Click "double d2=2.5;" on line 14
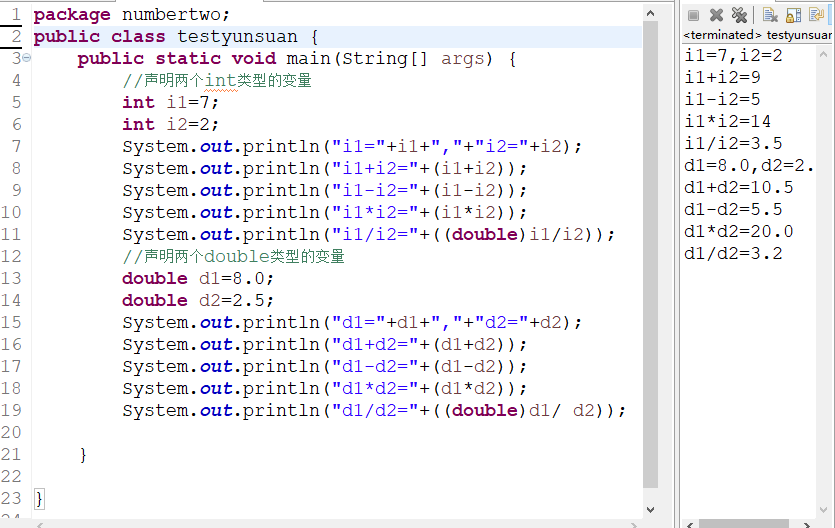The height and width of the screenshot is (528, 835). click(198, 300)
